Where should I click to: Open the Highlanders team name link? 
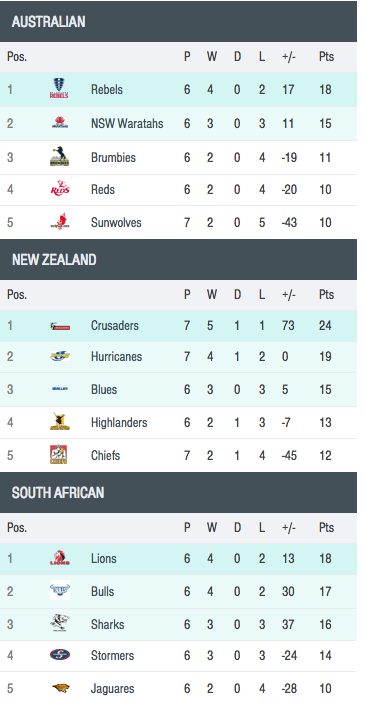119,423
